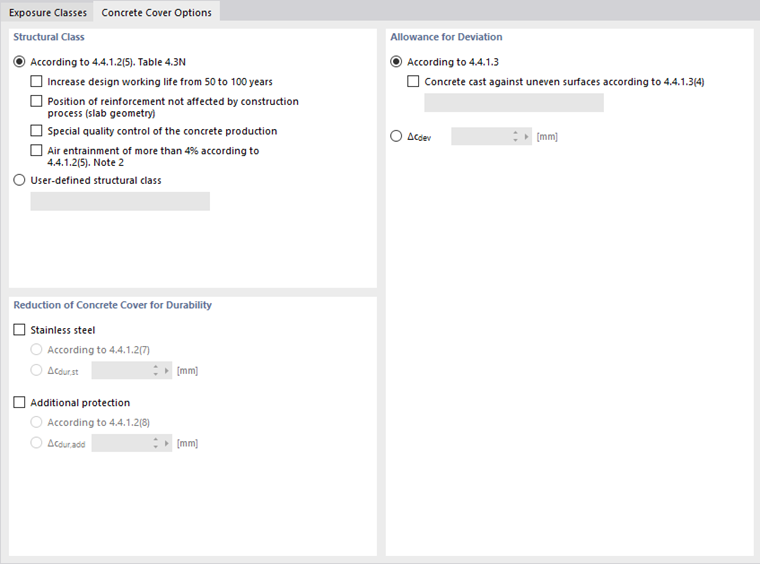Enable the Additional protection checkbox
This screenshot has height=564, width=760.
coord(20,403)
